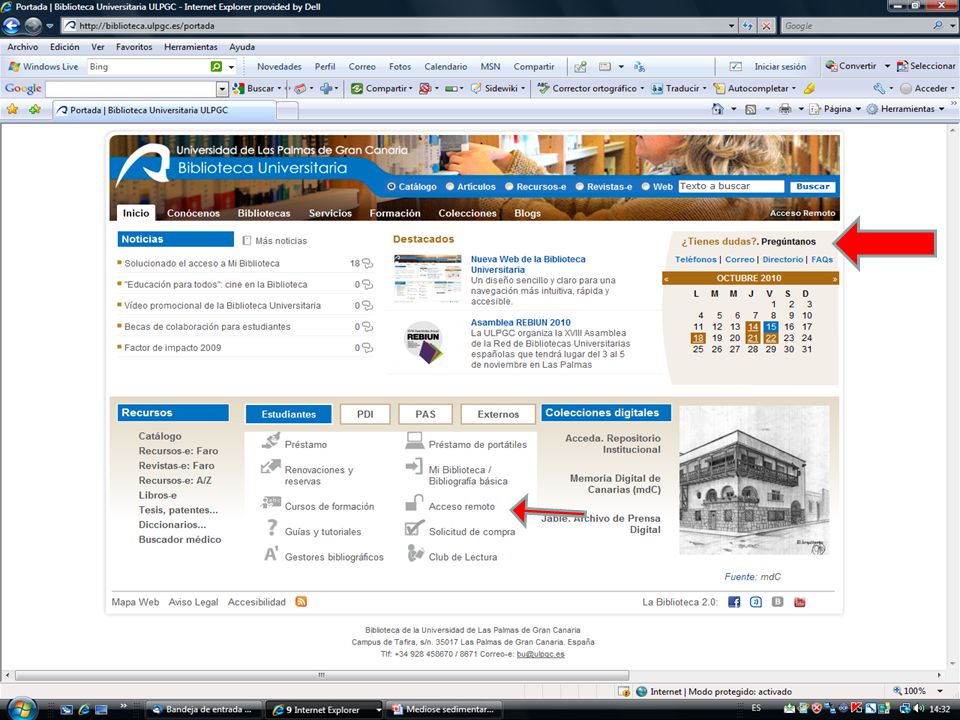The height and width of the screenshot is (720, 960).
Task: Click the Cursos de formación icon
Action: coord(271,503)
